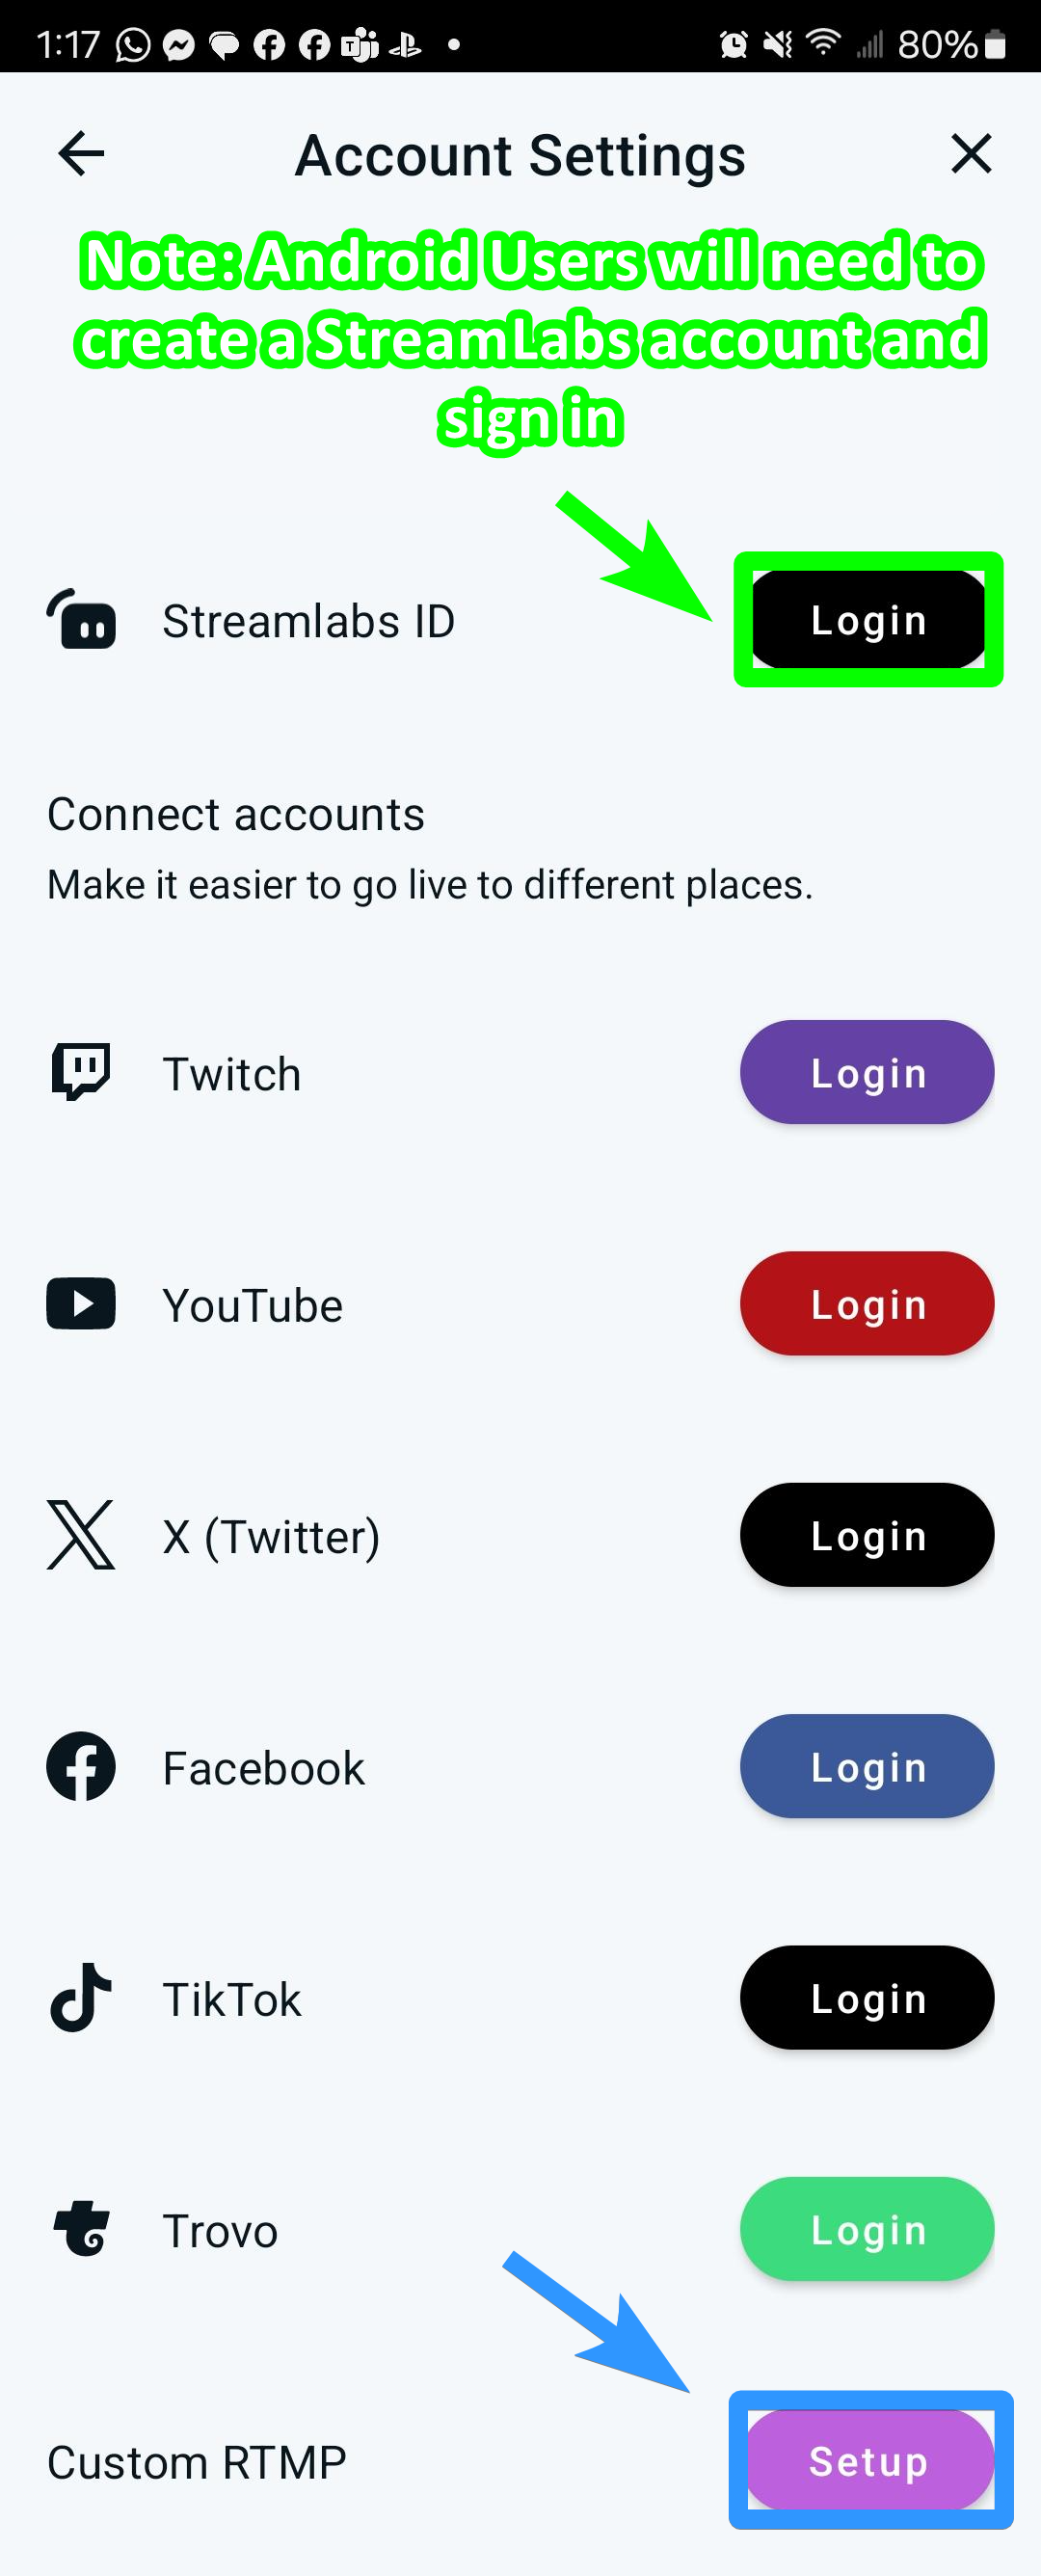Open Custom RTMP Setup
This screenshot has height=2576, width=1041.
coord(869,2461)
